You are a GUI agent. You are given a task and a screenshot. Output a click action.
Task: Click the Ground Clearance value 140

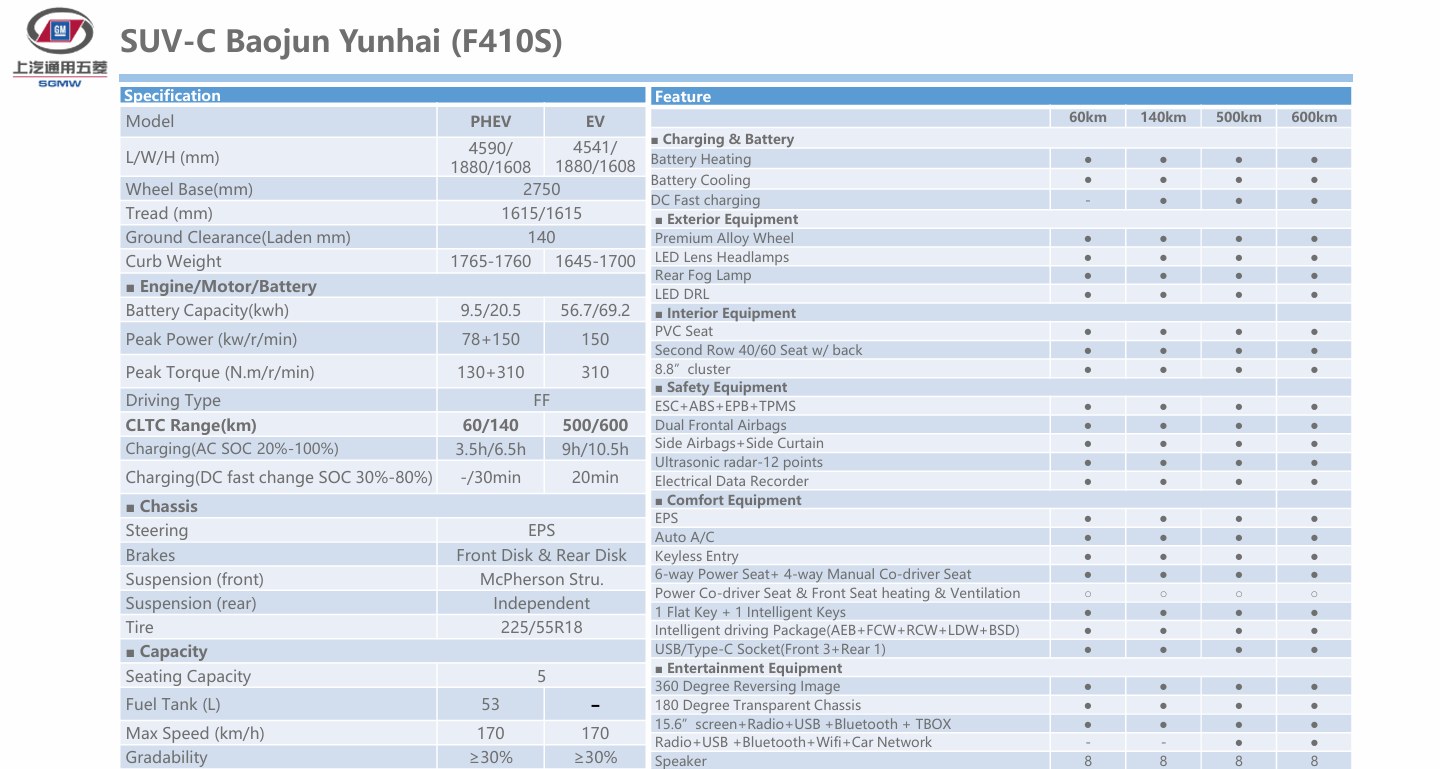coord(541,237)
